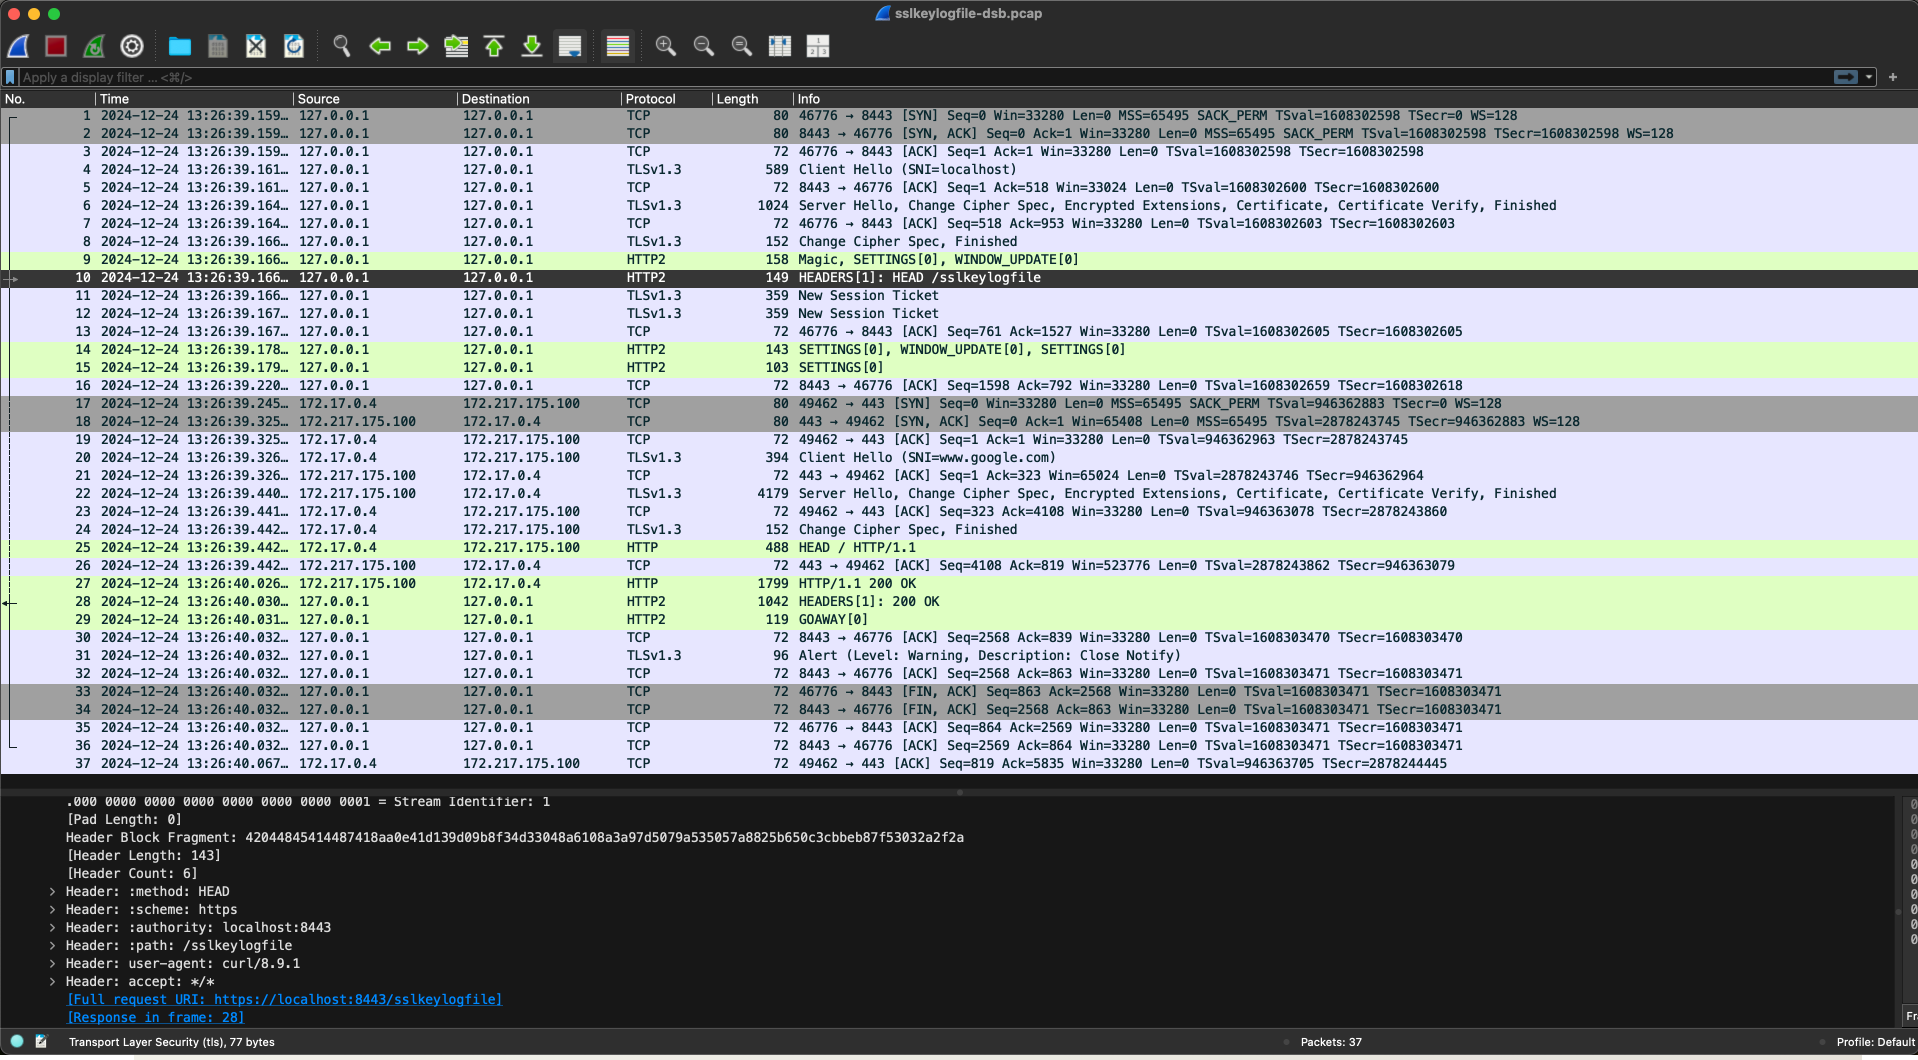This screenshot has height=1060, width=1918.
Task: Save this capture file icon
Action: 218,46
